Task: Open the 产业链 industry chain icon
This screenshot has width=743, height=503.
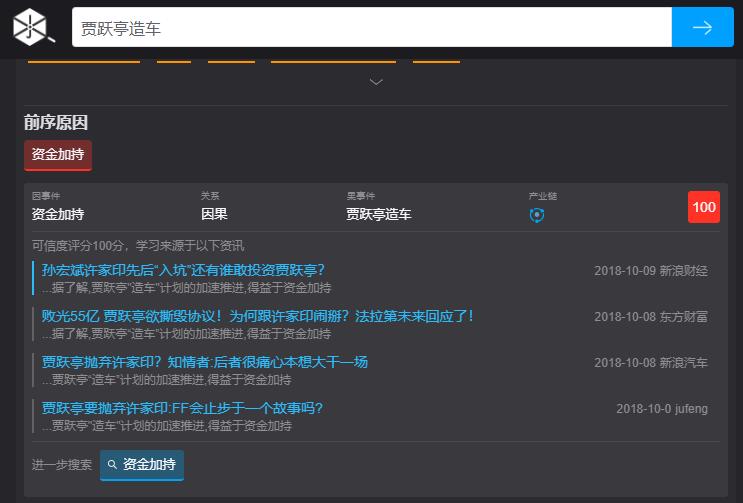Action: tap(536, 215)
